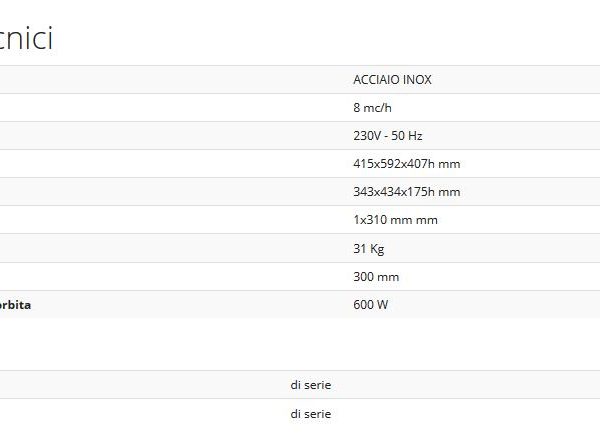Click the bold label ending in 'orbita'
Screen dimensions: 600x438
pyautogui.click(x=15, y=305)
